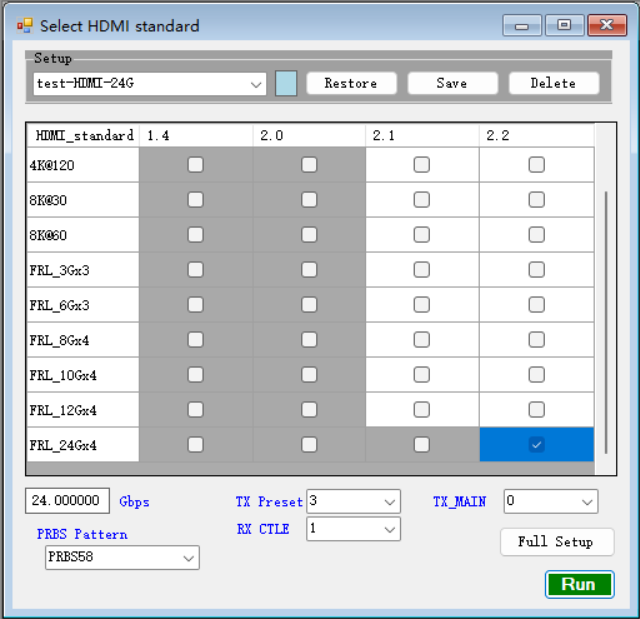
Task: Uncheck FRL_24Gx4 under HDMI 2.2
Action: pyautogui.click(x=536, y=444)
